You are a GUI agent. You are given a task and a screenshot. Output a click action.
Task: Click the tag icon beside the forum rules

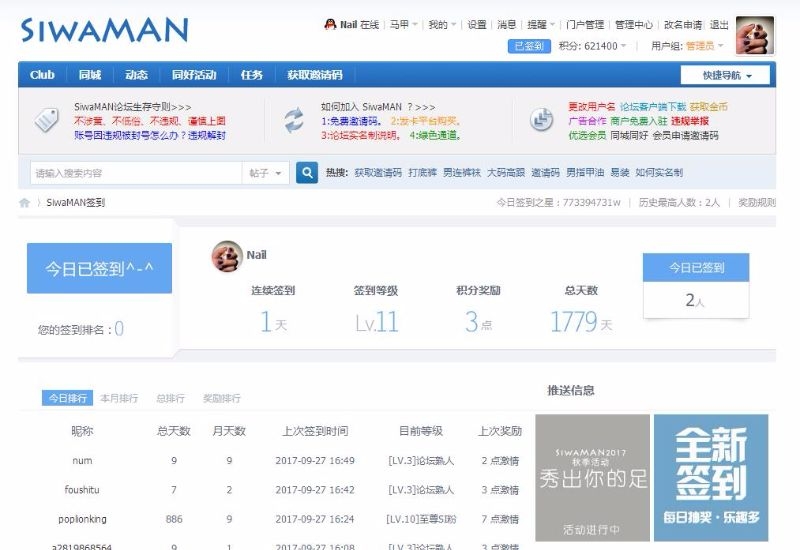click(x=46, y=120)
